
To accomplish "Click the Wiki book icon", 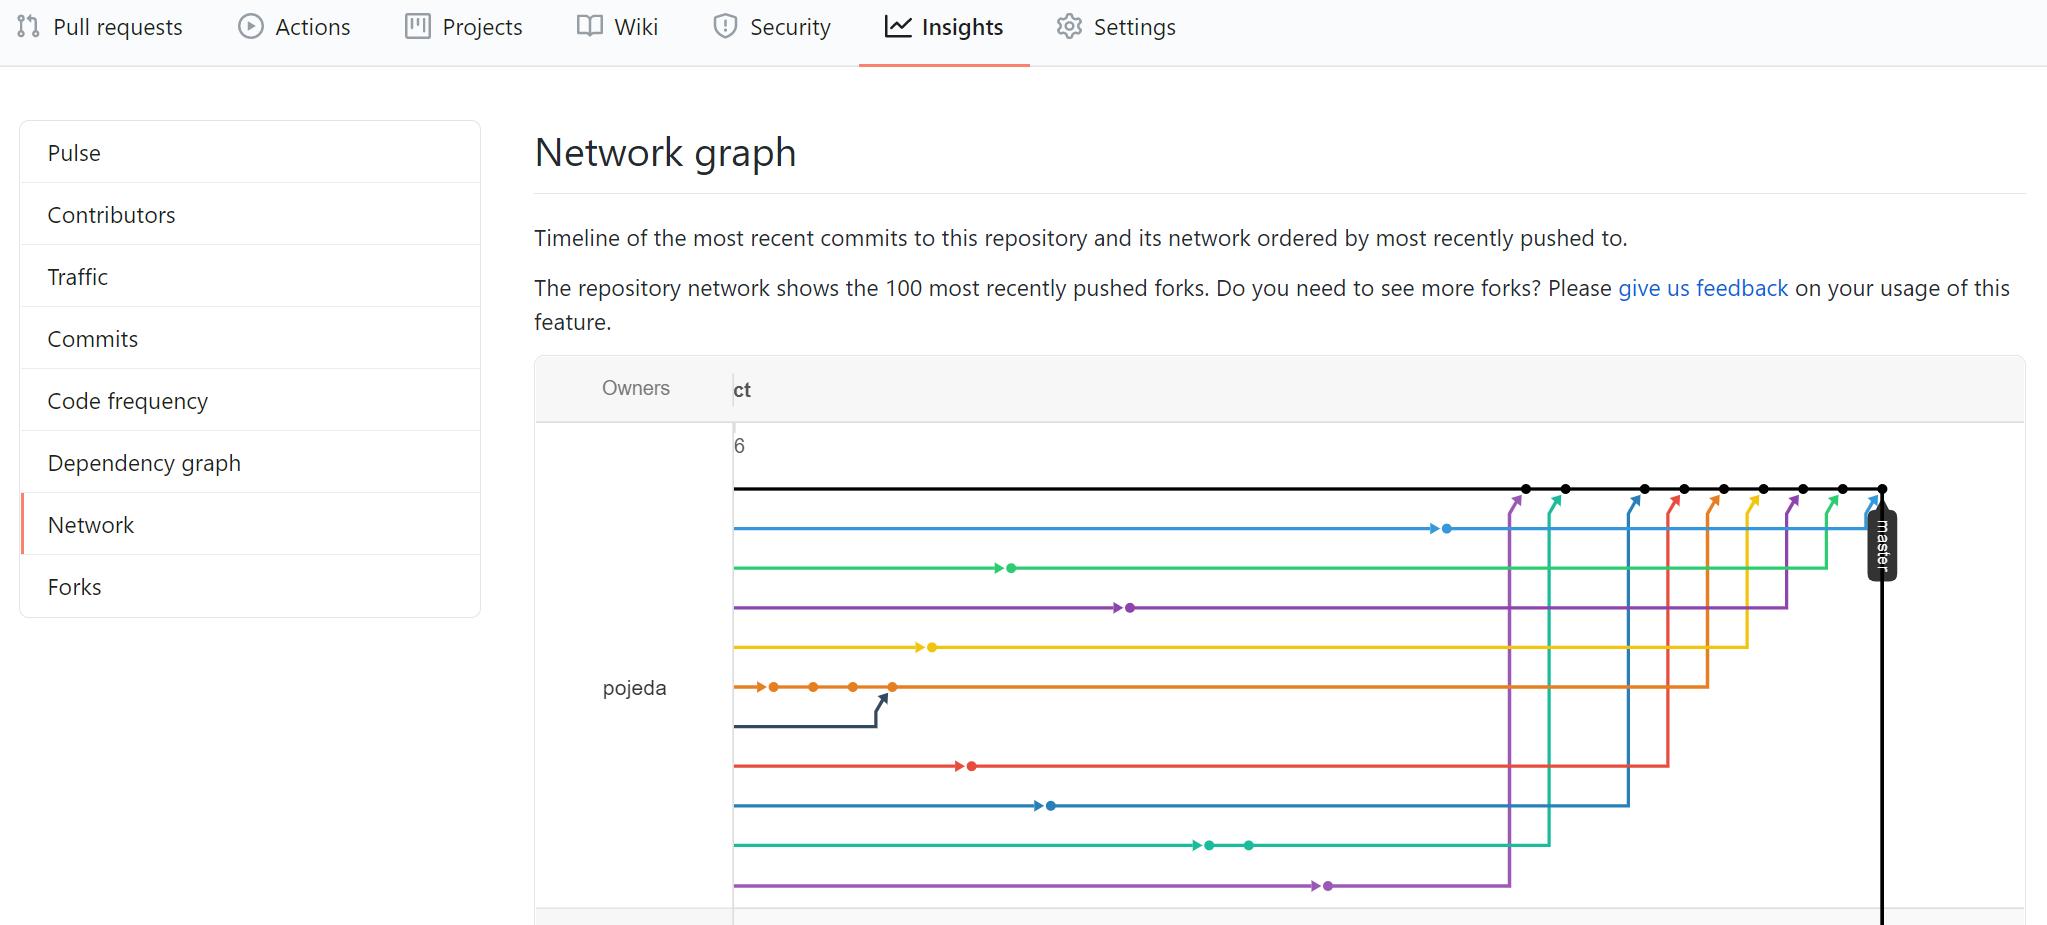I will coord(590,27).
